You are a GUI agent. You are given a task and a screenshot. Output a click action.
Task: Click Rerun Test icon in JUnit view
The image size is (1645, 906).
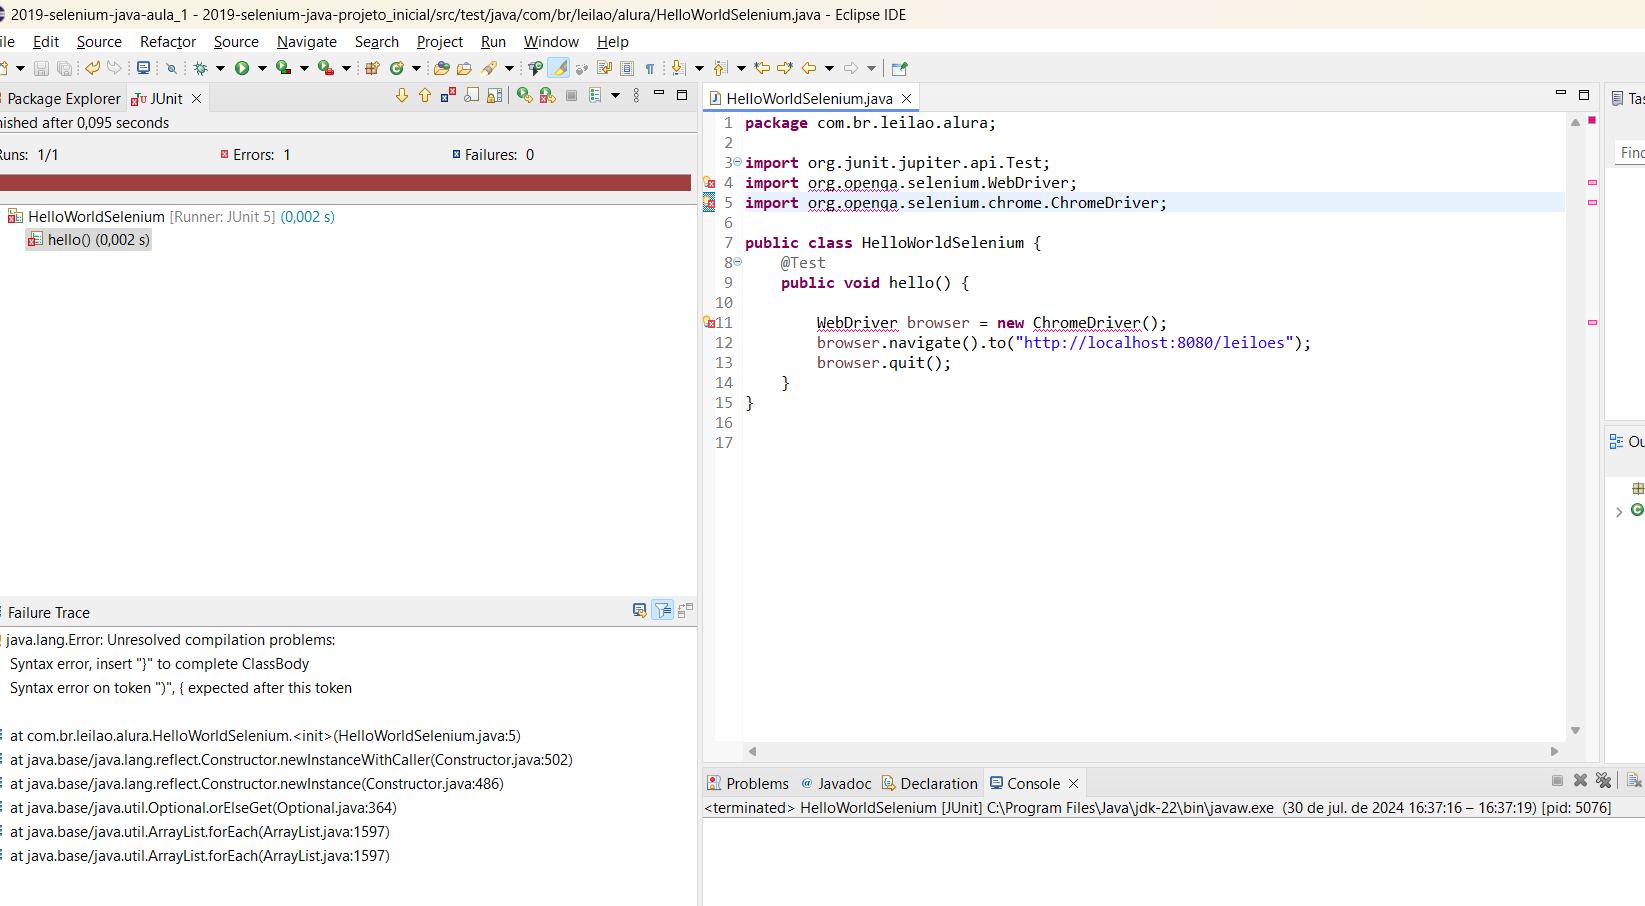coord(524,95)
